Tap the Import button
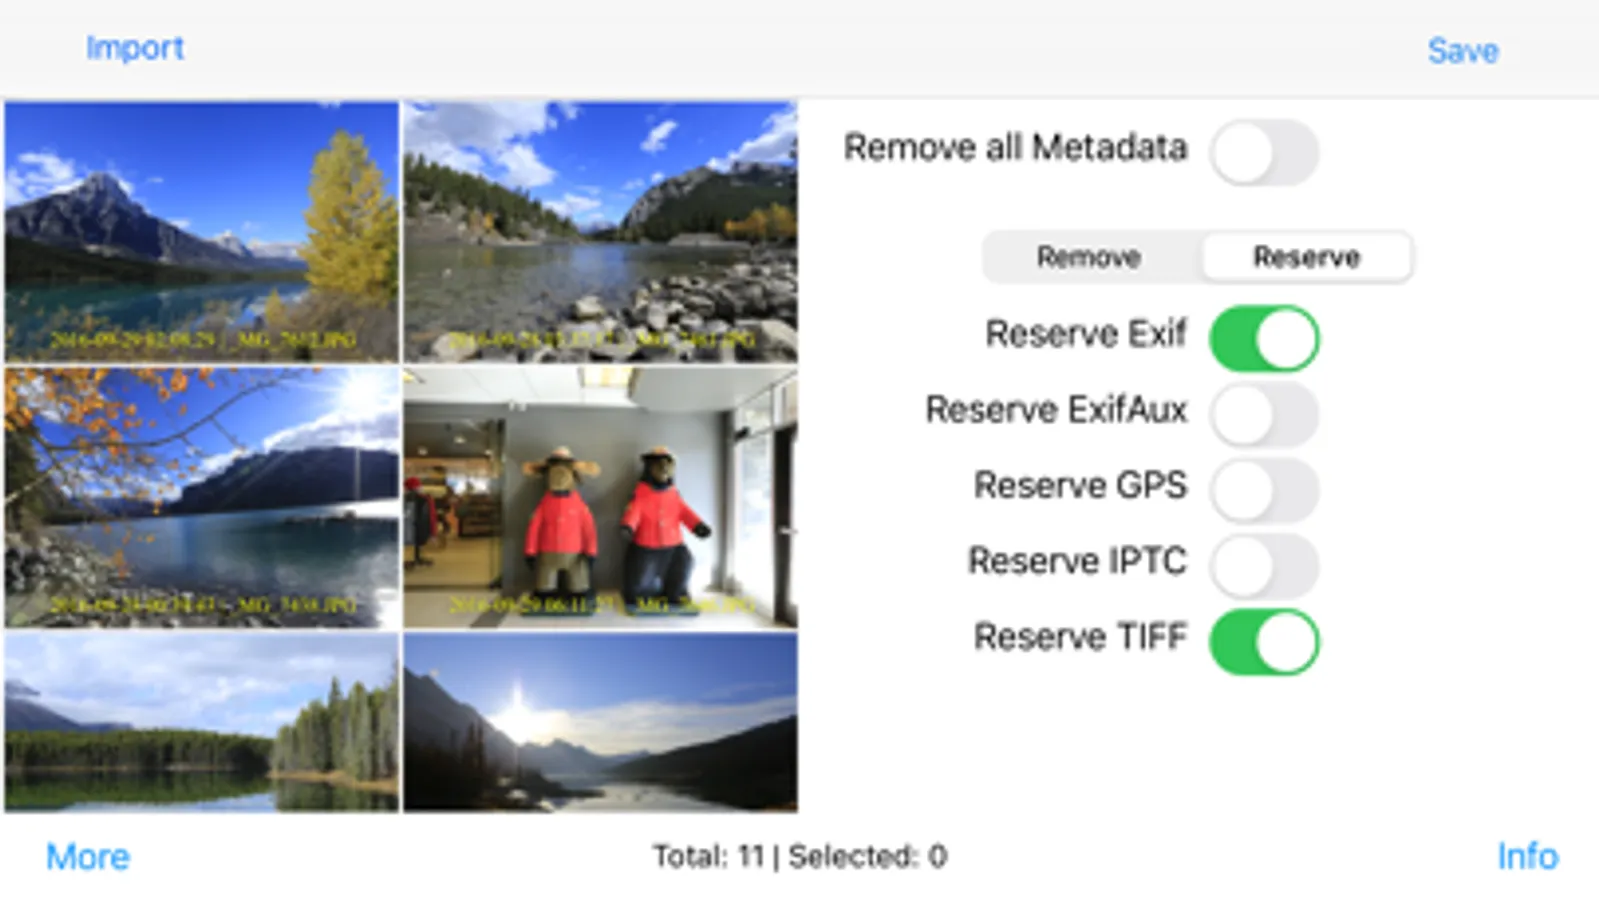The width and height of the screenshot is (1599, 900). click(134, 48)
